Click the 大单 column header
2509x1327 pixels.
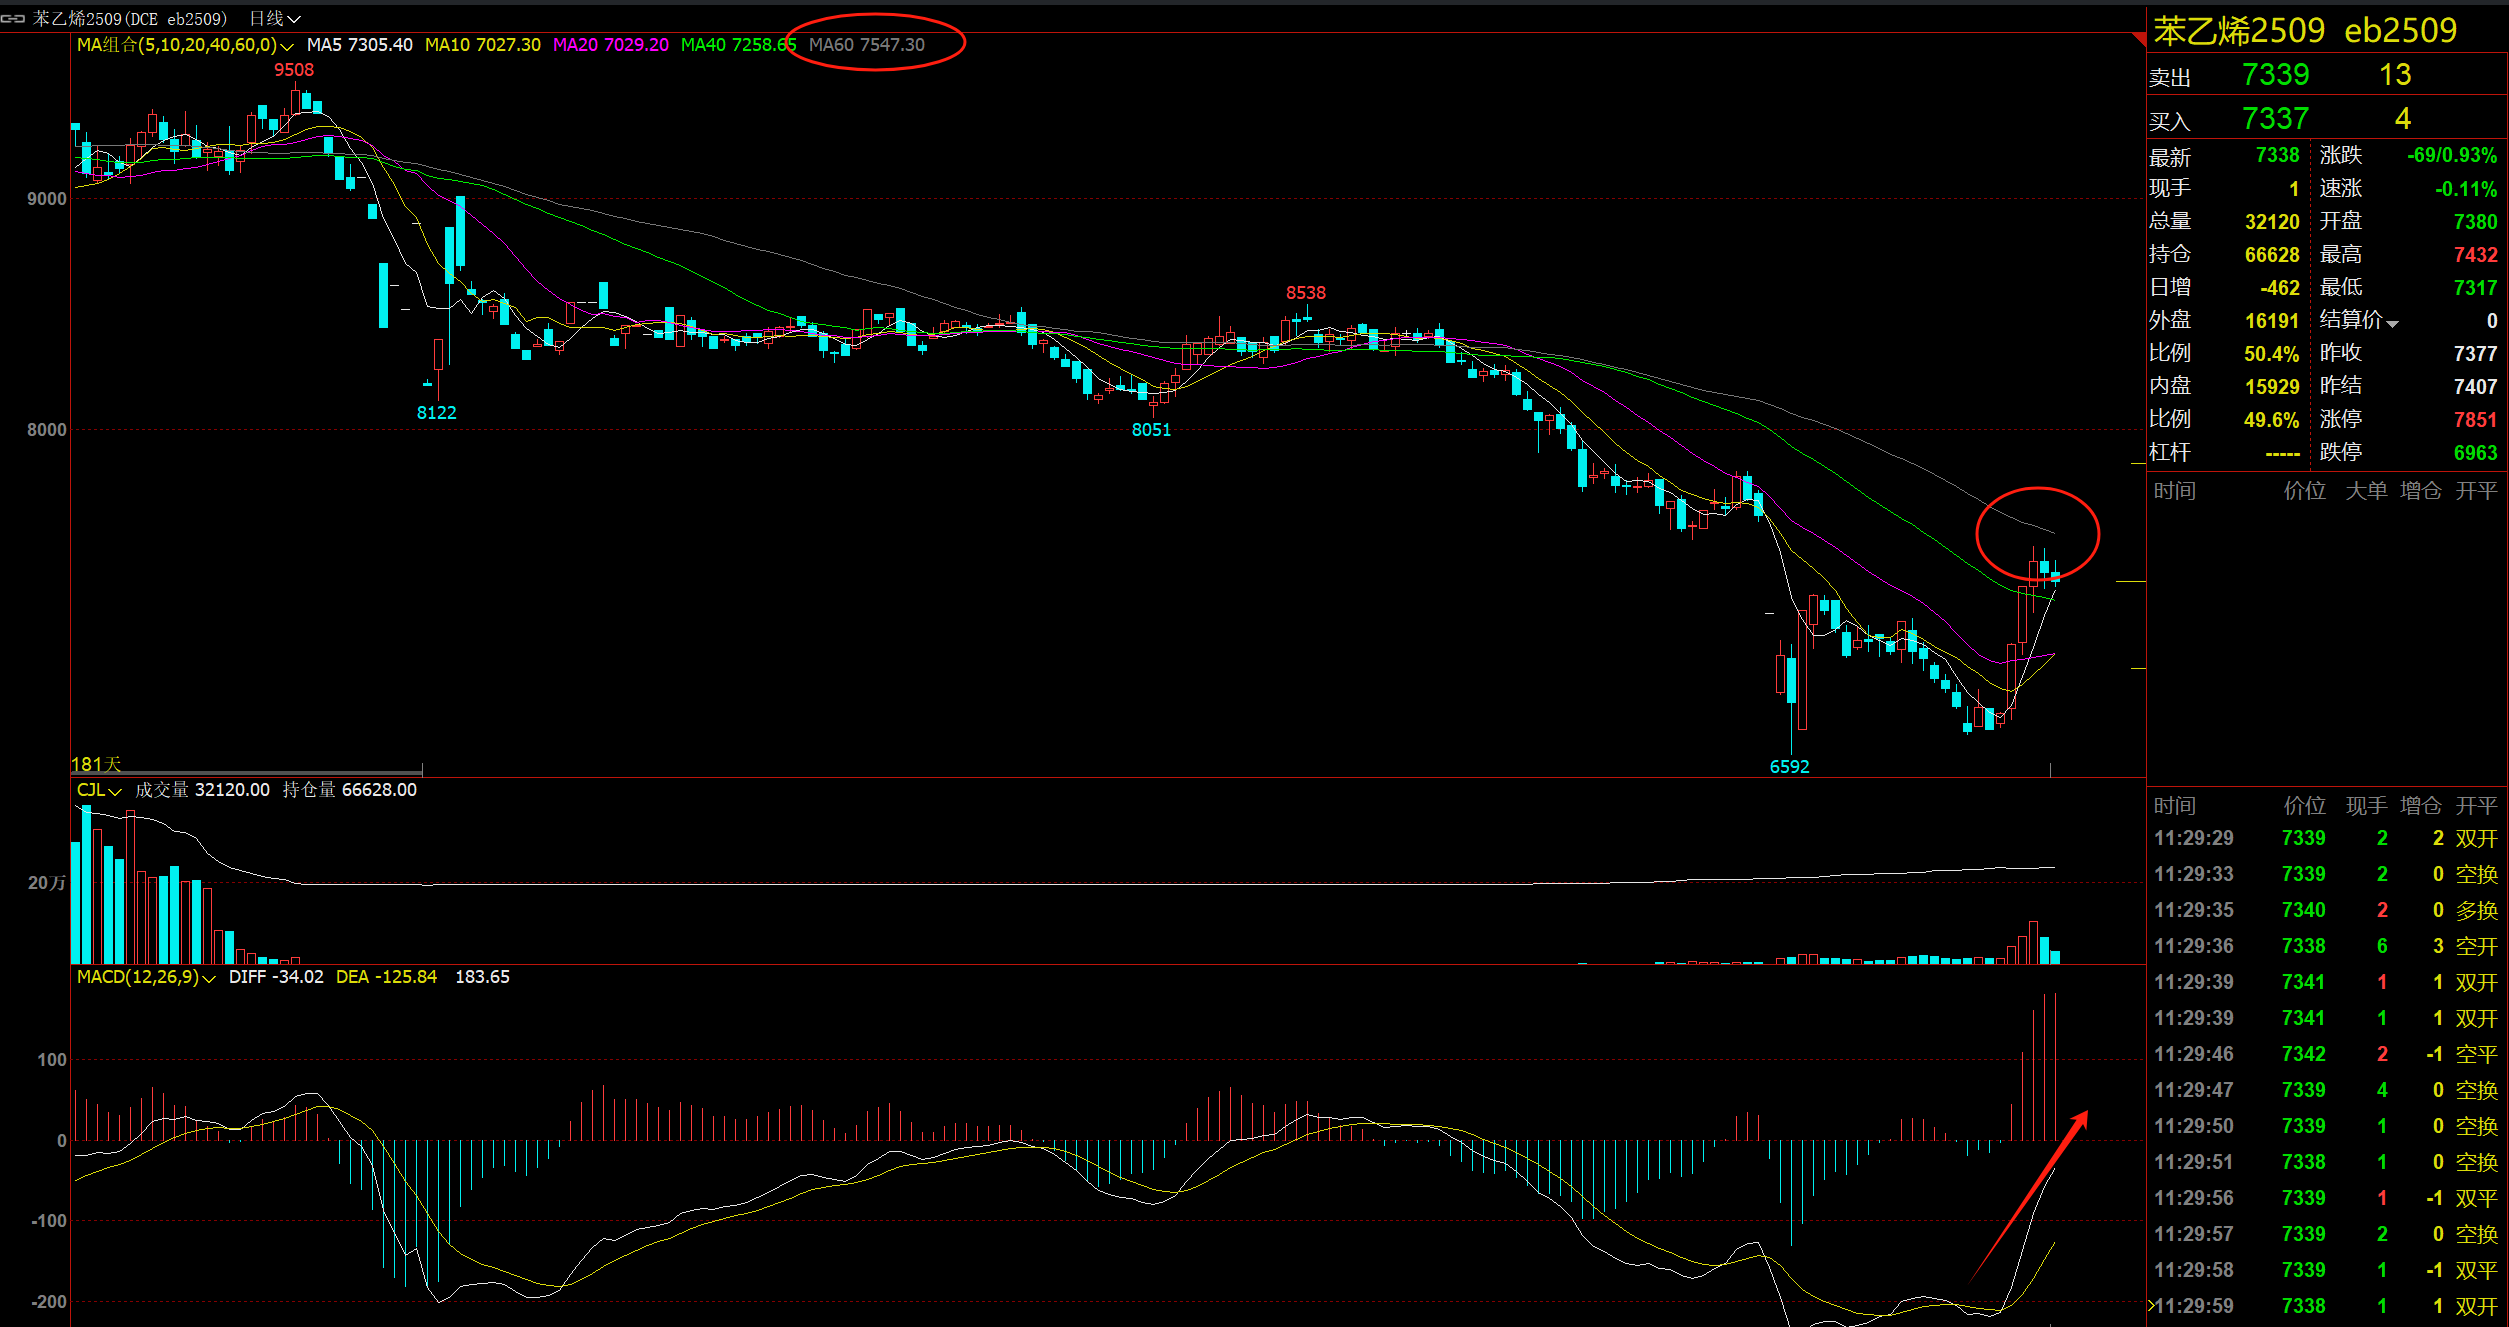pyautogui.click(x=2366, y=491)
